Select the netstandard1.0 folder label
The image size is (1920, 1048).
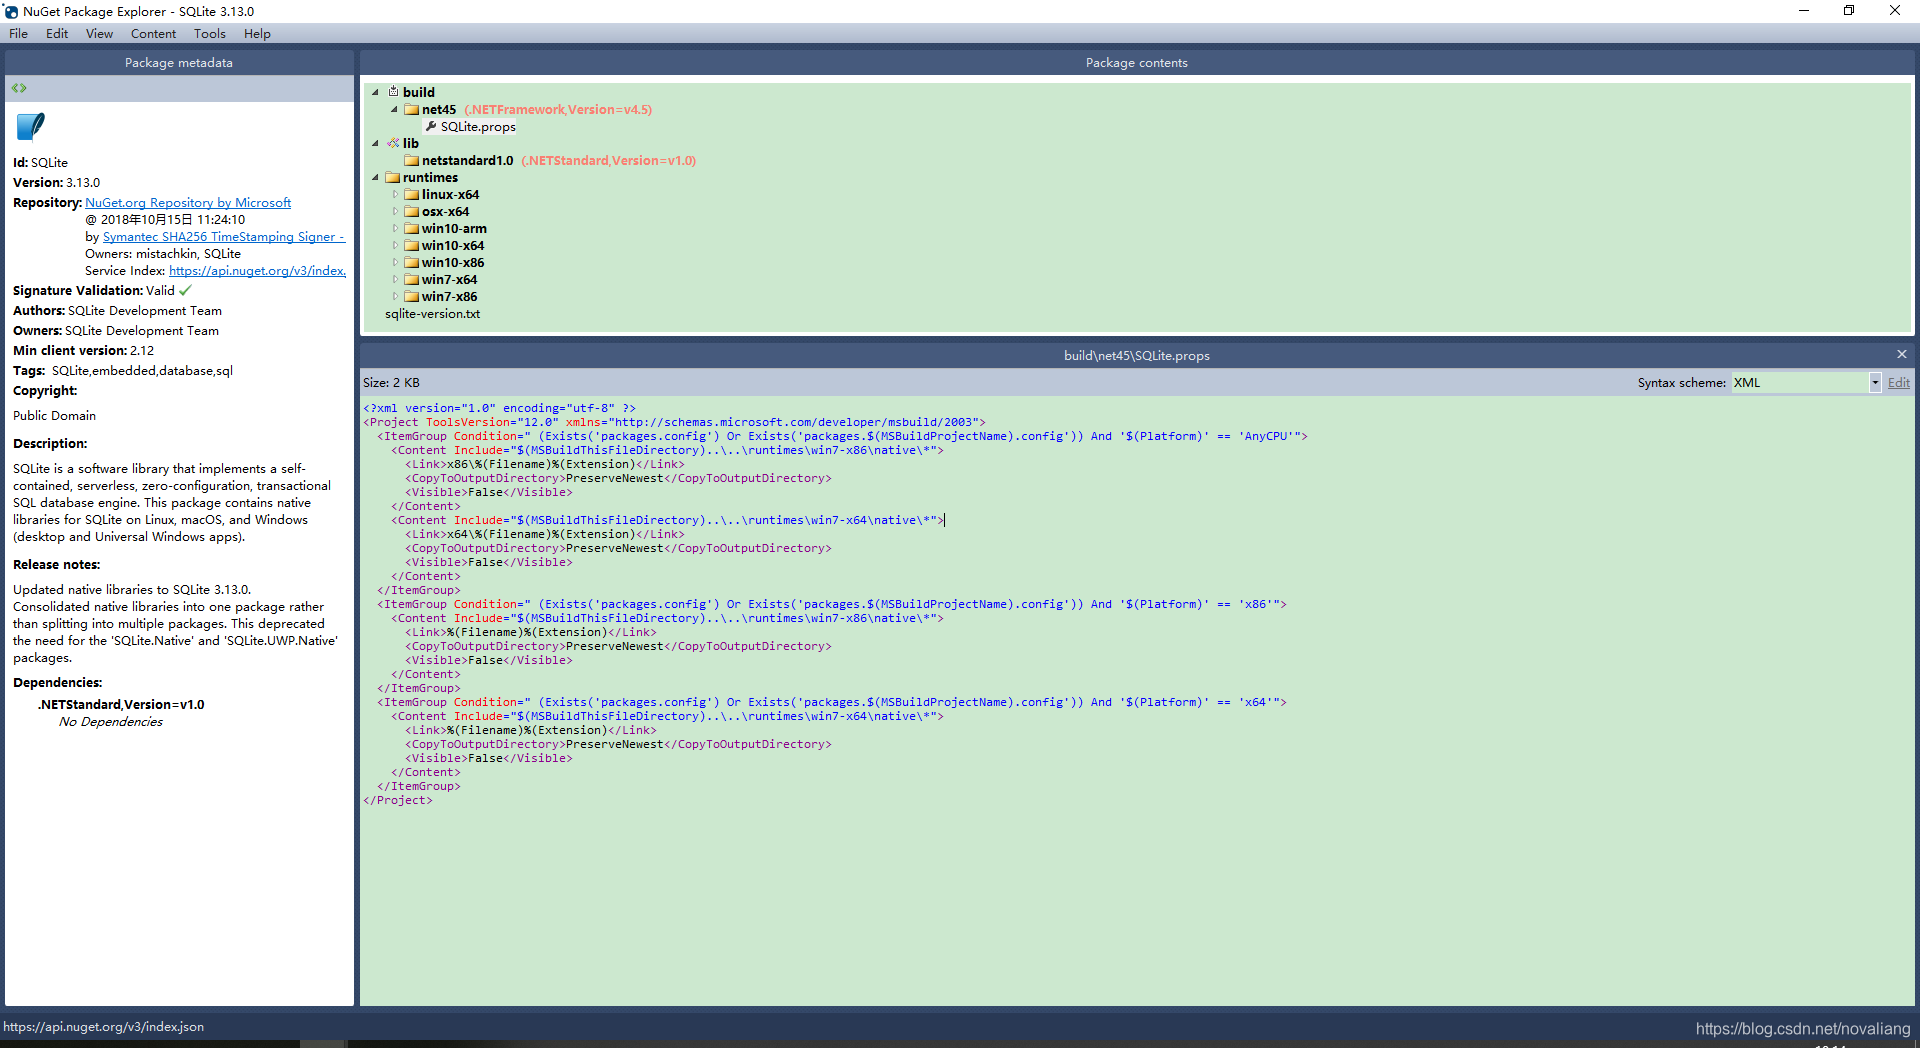467,160
